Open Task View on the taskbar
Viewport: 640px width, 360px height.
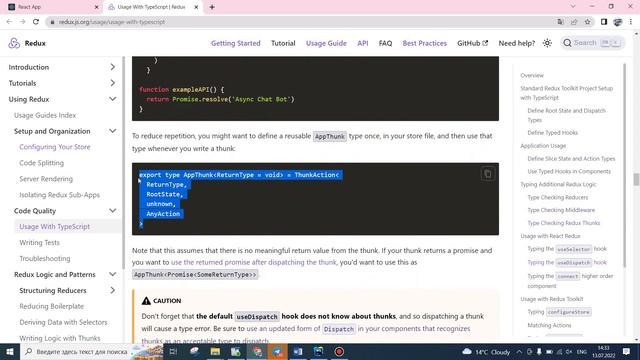[x=173, y=352]
